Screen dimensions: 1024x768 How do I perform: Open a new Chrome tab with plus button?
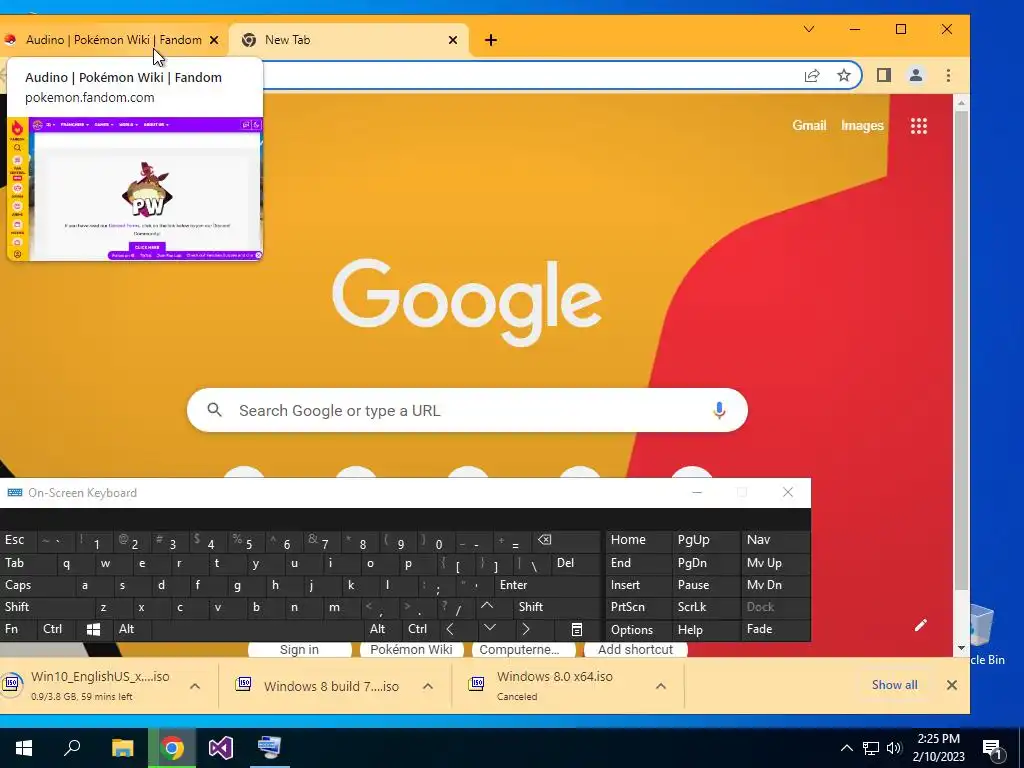point(490,40)
